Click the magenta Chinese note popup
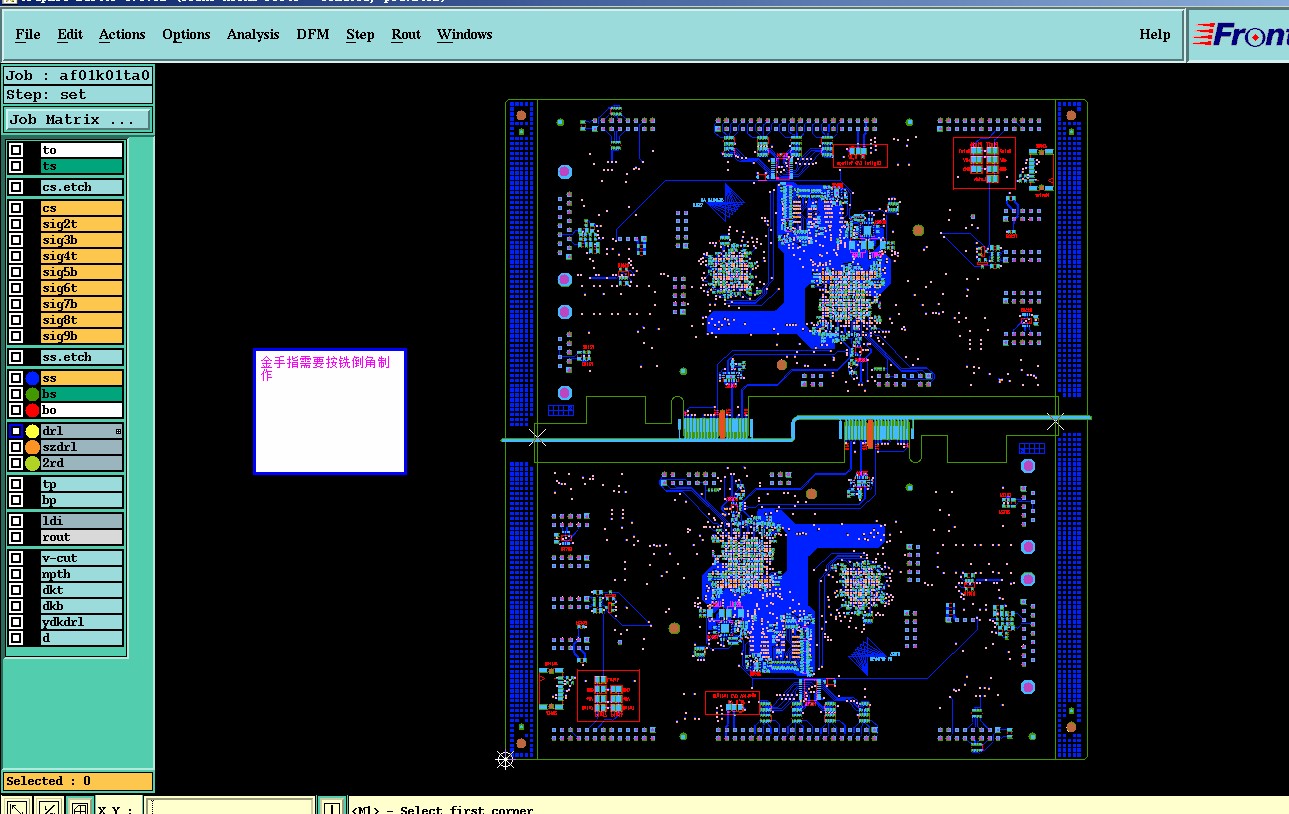The image size is (1289, 814). point(330,411)
